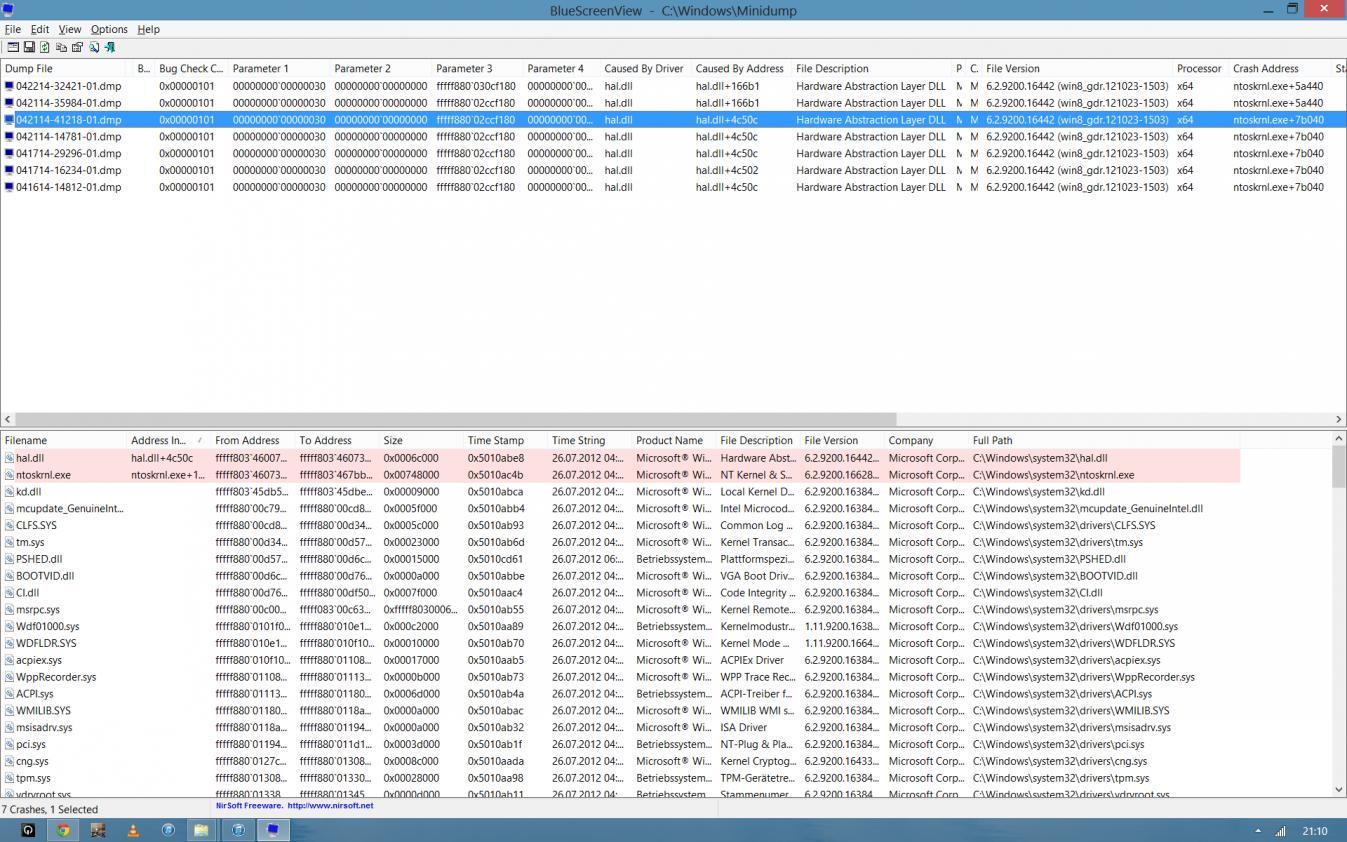Image resolution: width=1347 pixels, height=842 pixels.
Task: Open the www.nirsoft.net link in status bar
Action: [330, 806]
